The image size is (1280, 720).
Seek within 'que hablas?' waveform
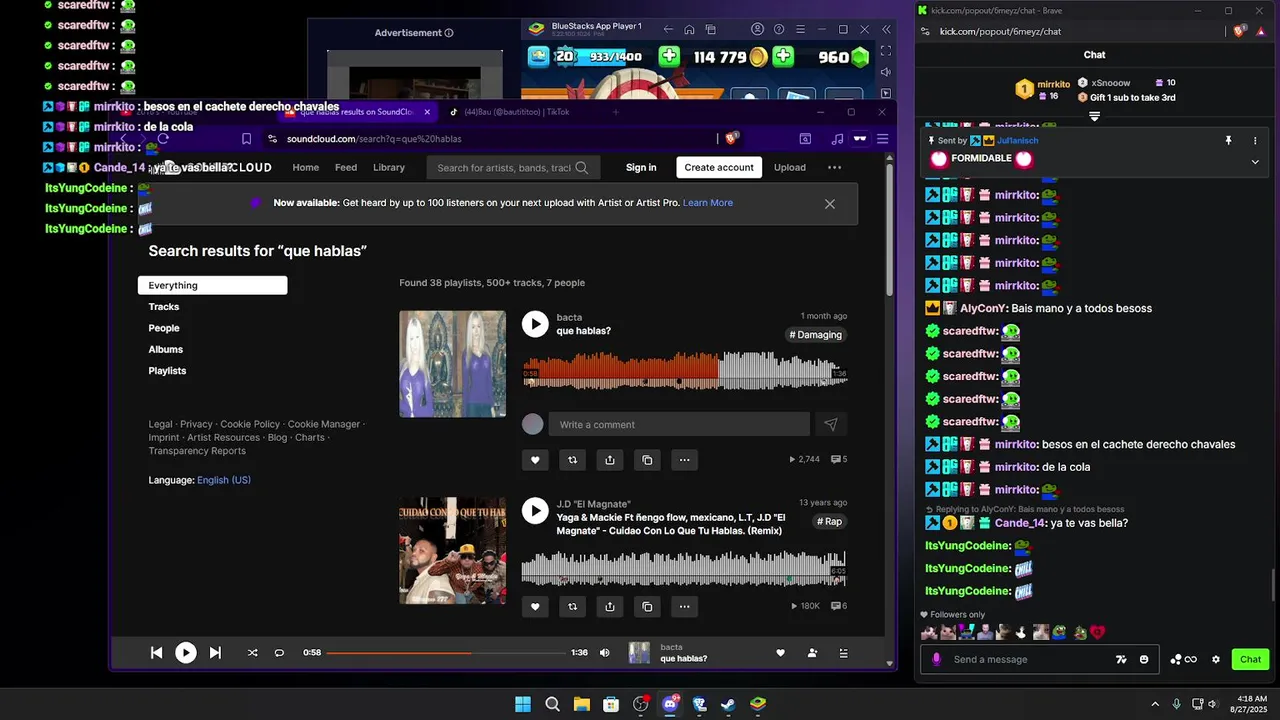[x=684, y=370]
